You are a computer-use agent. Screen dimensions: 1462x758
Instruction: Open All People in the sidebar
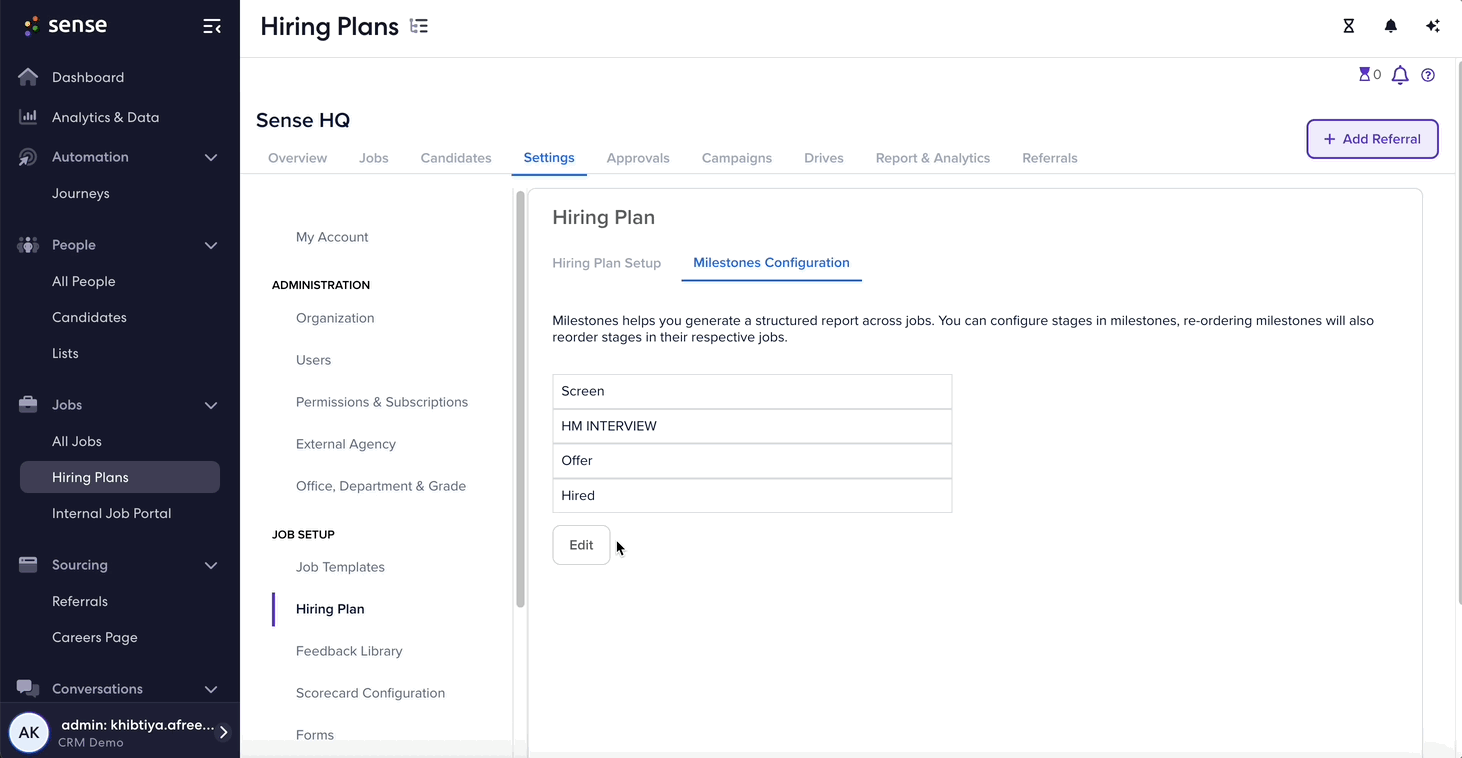[84, 281]
